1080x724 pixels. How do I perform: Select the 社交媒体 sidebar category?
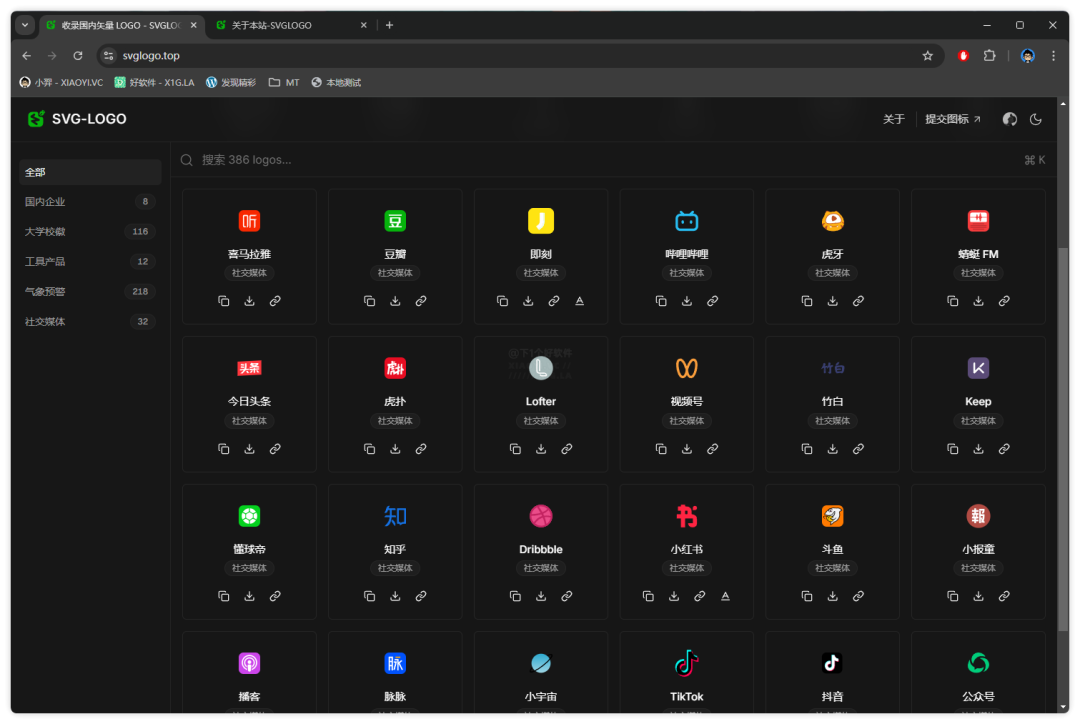pyautogui.click(x=90, y=322)
